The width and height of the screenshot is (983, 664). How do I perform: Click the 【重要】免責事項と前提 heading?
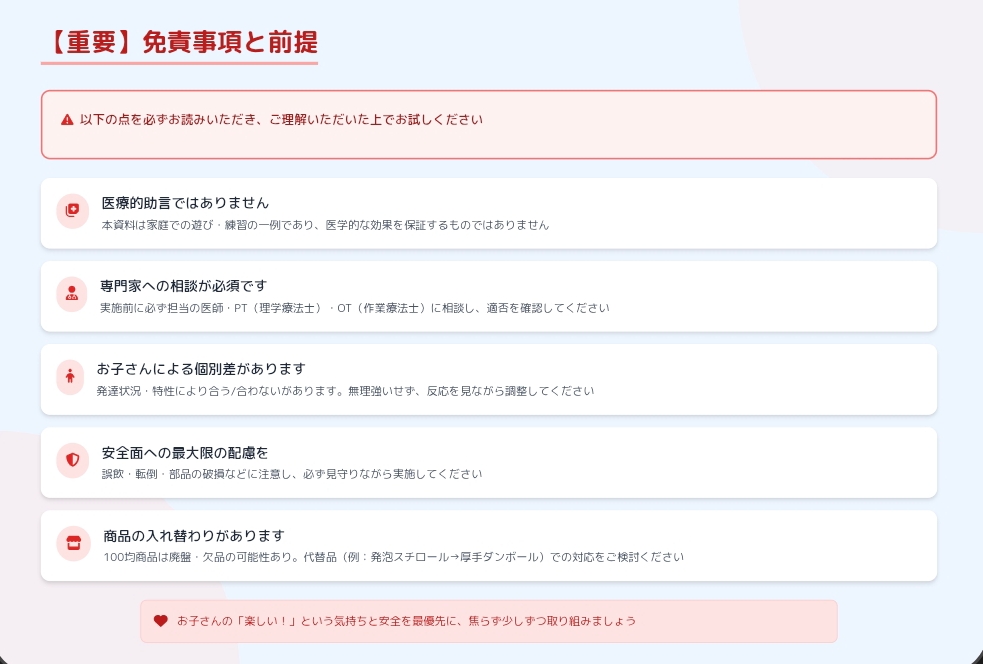click(180, 42)
